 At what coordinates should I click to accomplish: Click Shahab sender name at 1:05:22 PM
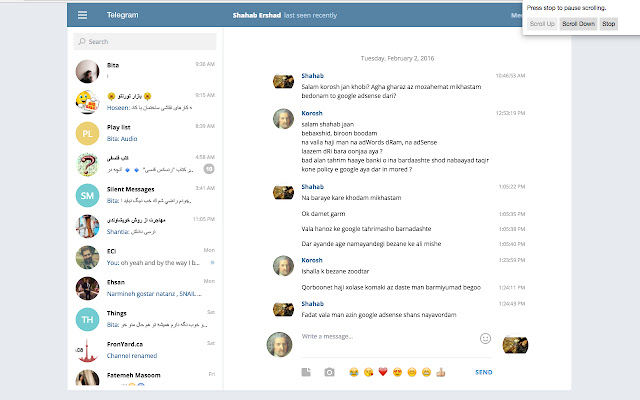pyautogui.click(x=312, y=187)
